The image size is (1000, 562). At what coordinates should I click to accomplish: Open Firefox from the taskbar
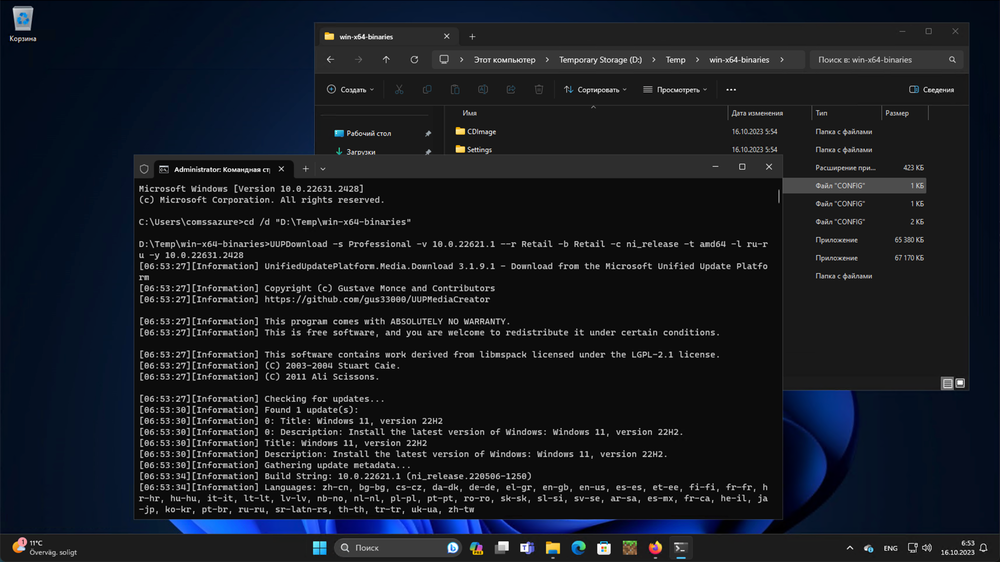(x=655, y=548)
